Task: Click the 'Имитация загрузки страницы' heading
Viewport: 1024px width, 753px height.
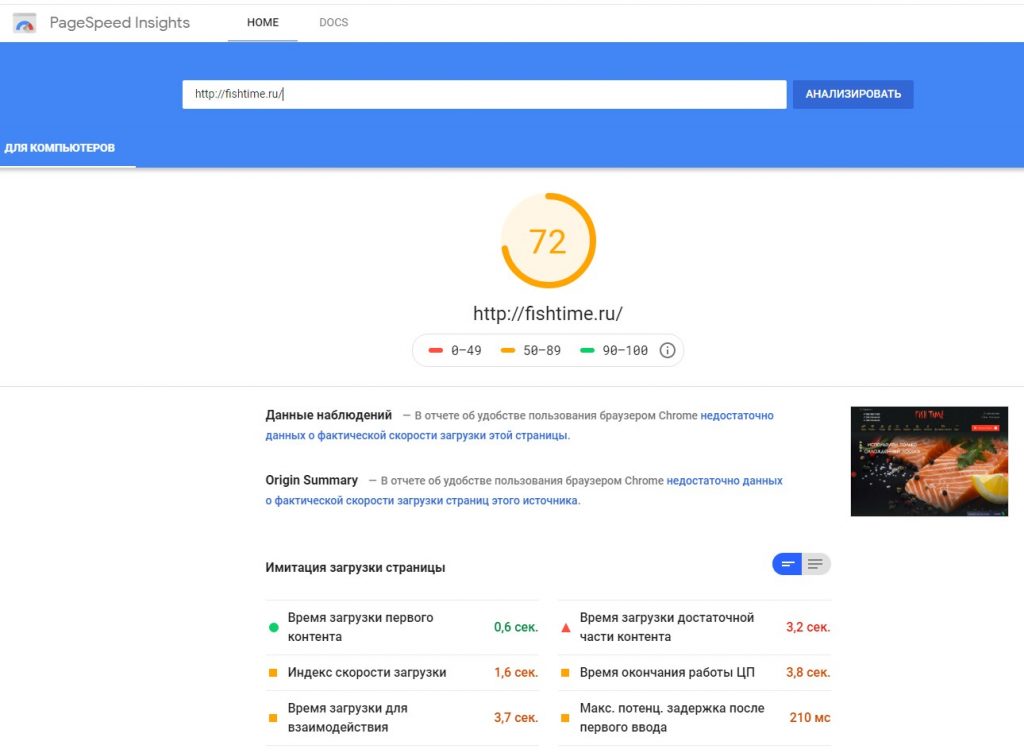Action: pos(355,568)
